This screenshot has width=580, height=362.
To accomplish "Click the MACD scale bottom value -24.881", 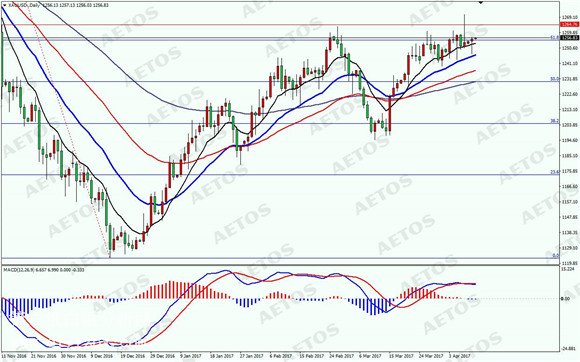I will coord(568,348).
